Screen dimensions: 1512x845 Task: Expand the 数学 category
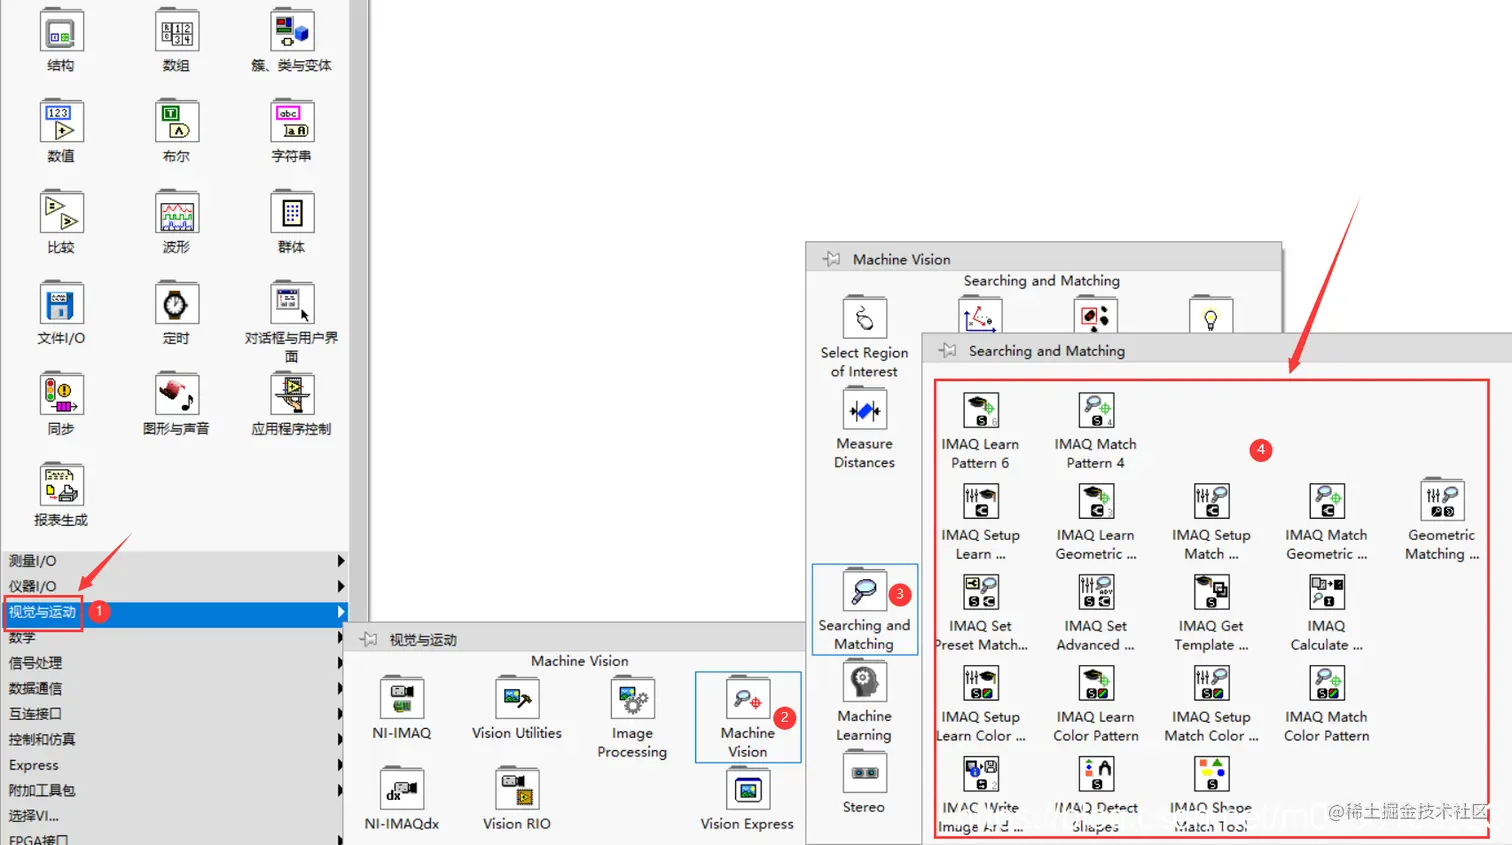[175, 637]
